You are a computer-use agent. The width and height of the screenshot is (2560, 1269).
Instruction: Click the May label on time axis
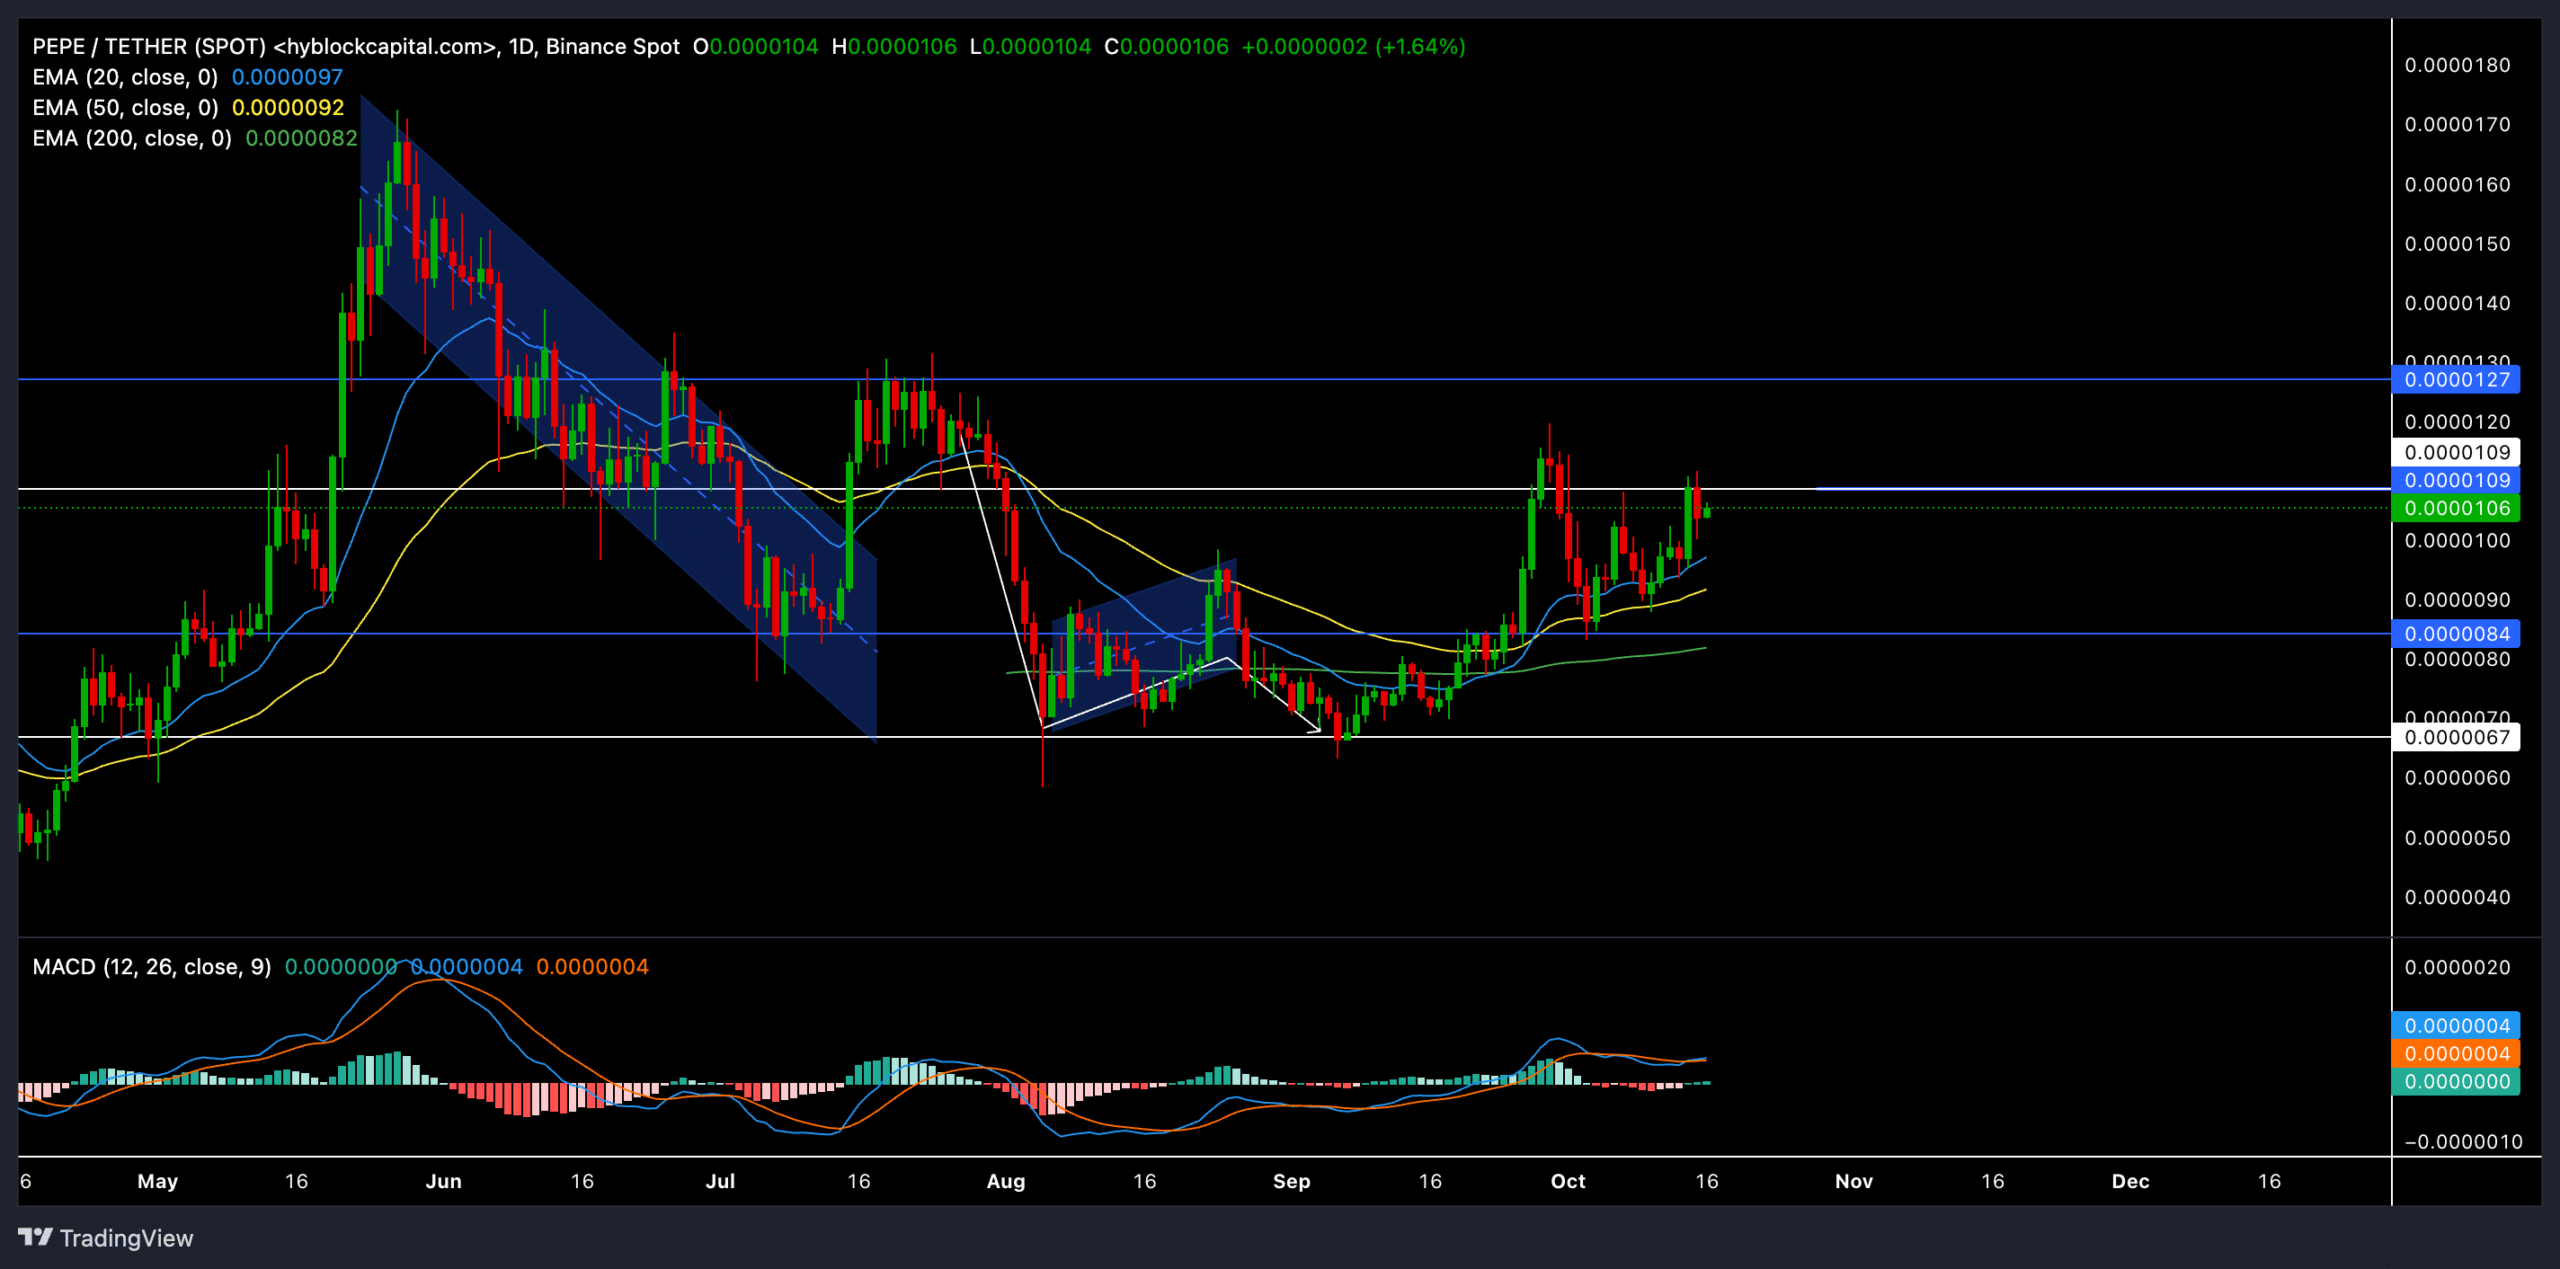click(x=157, y=1181)
